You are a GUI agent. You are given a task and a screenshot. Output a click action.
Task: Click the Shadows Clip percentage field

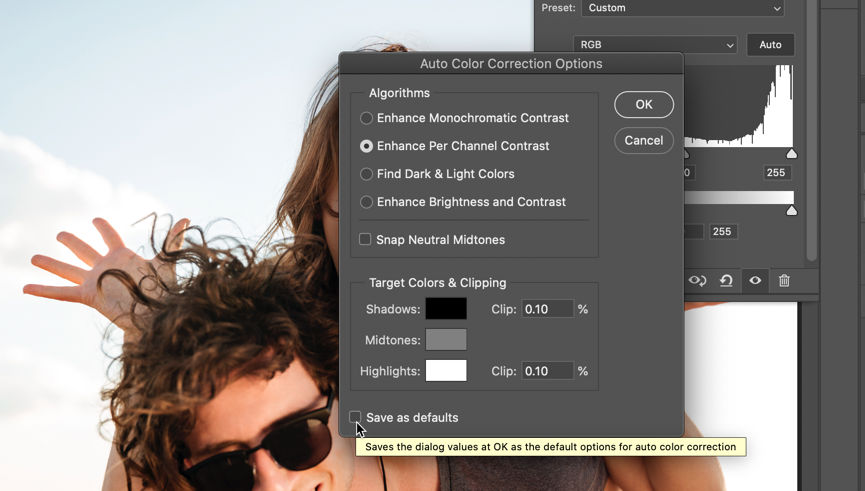[547, 309]
